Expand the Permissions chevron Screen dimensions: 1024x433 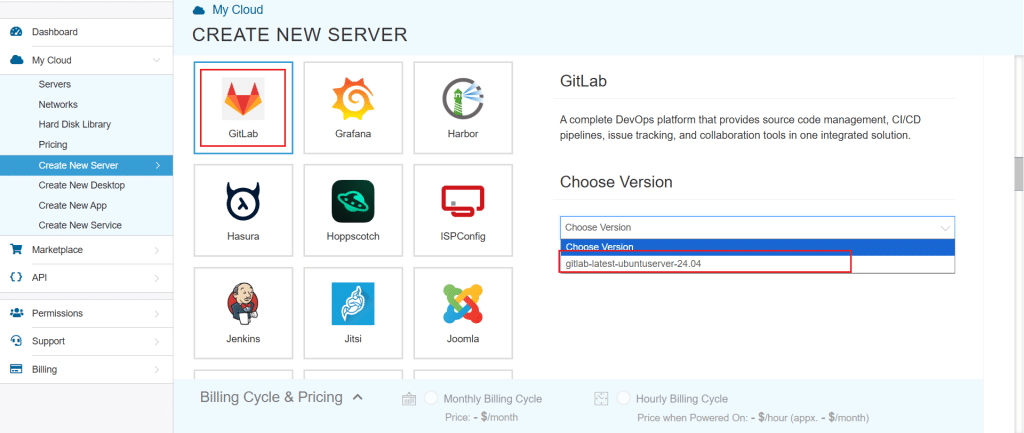(157, 313)
